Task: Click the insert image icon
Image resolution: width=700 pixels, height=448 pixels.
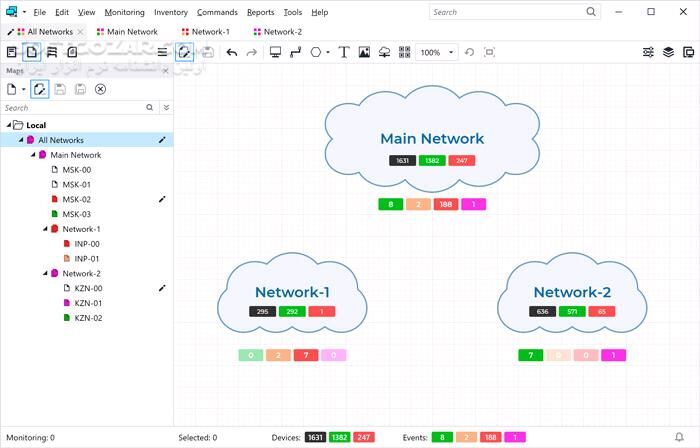Action: click(x=364, y=52)
